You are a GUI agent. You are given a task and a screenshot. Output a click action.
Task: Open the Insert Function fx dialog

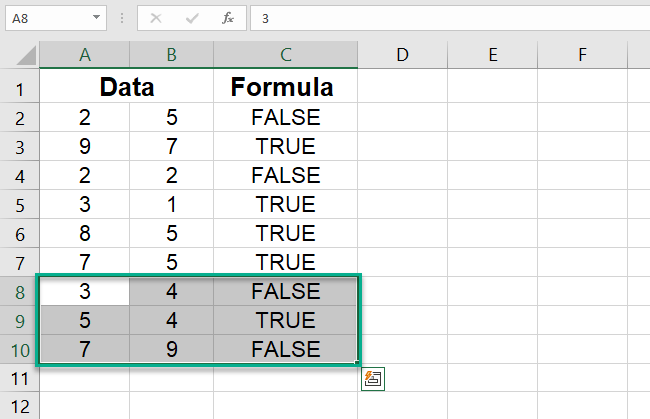tap(228, 18)
